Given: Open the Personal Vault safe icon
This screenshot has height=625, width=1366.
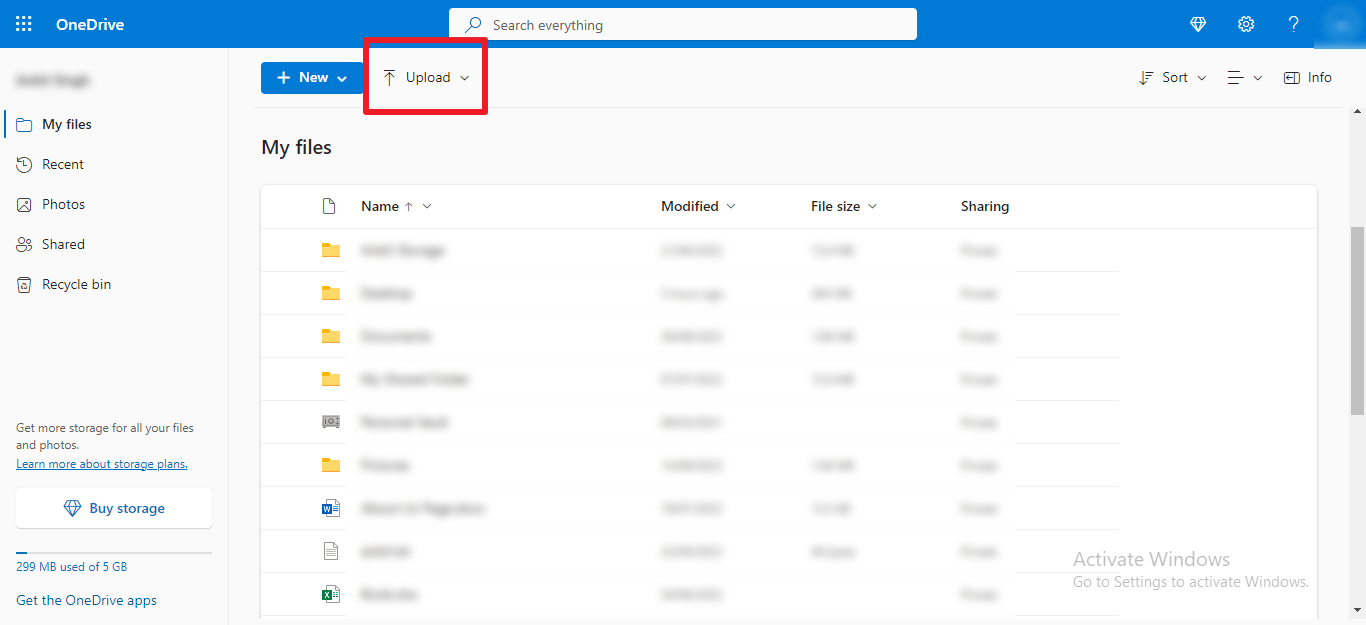Looking at the screenshot, I should click(331, 421).
